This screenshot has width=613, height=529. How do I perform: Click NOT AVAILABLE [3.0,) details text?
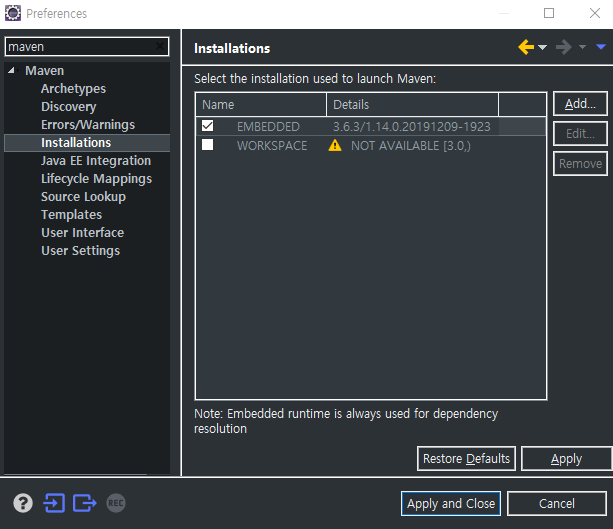tap(410, 145)
